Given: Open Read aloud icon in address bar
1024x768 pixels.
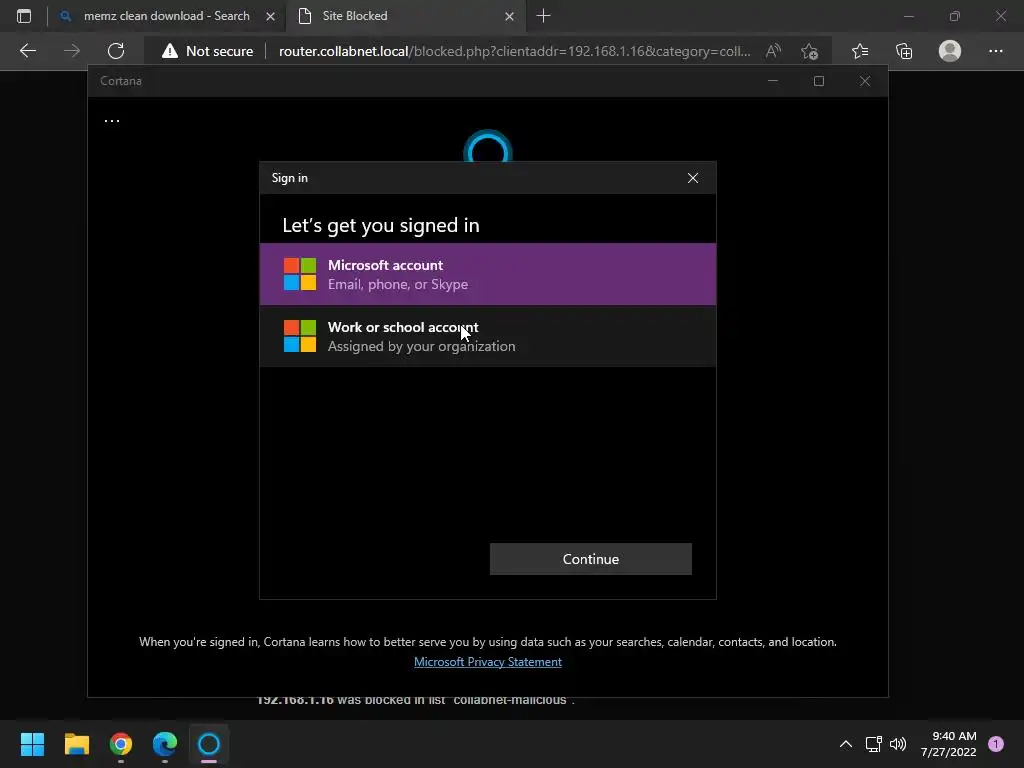Looking at the screenshot, I should pos(773,51).
